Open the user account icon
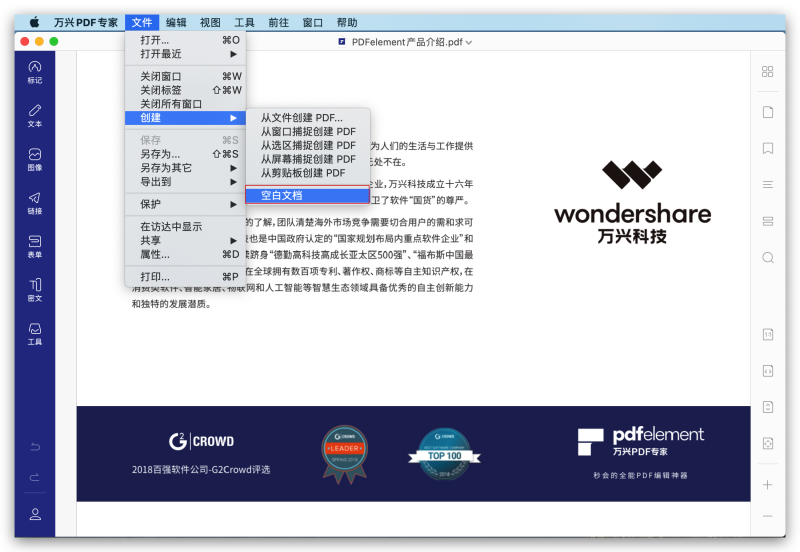800x552 pixels. [x=35, y=514]
